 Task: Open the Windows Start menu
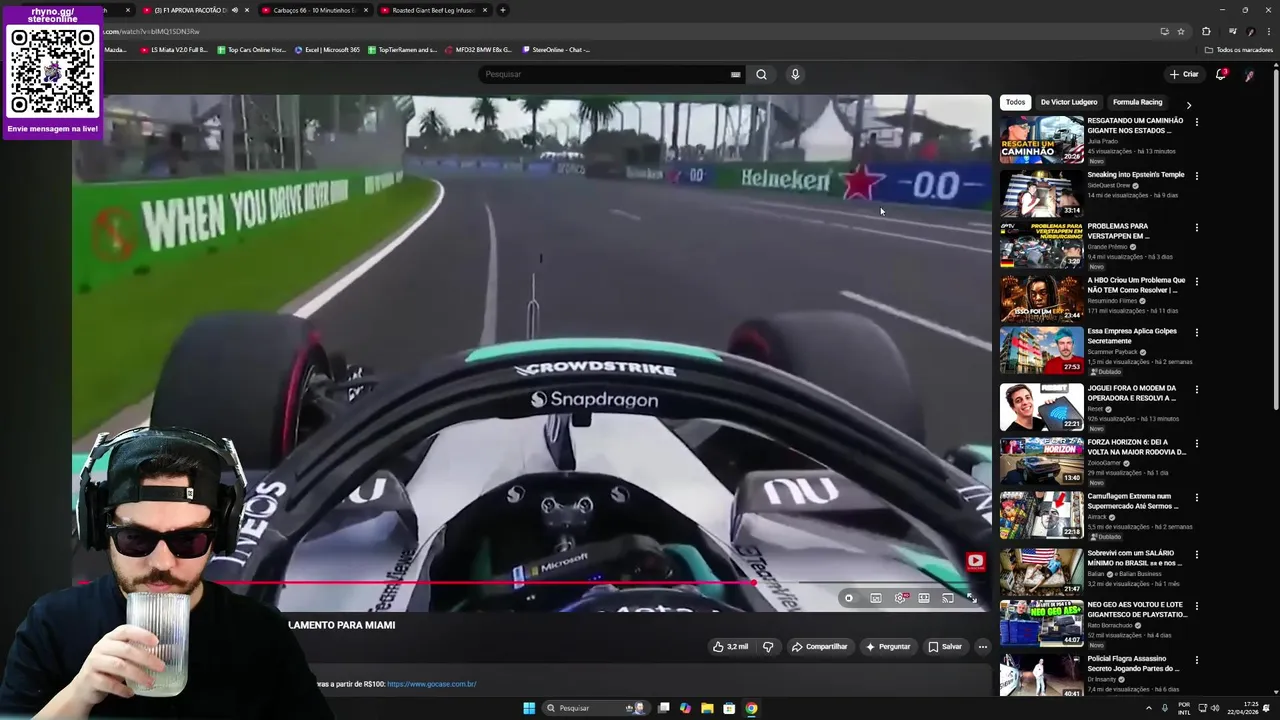point(529,708)
